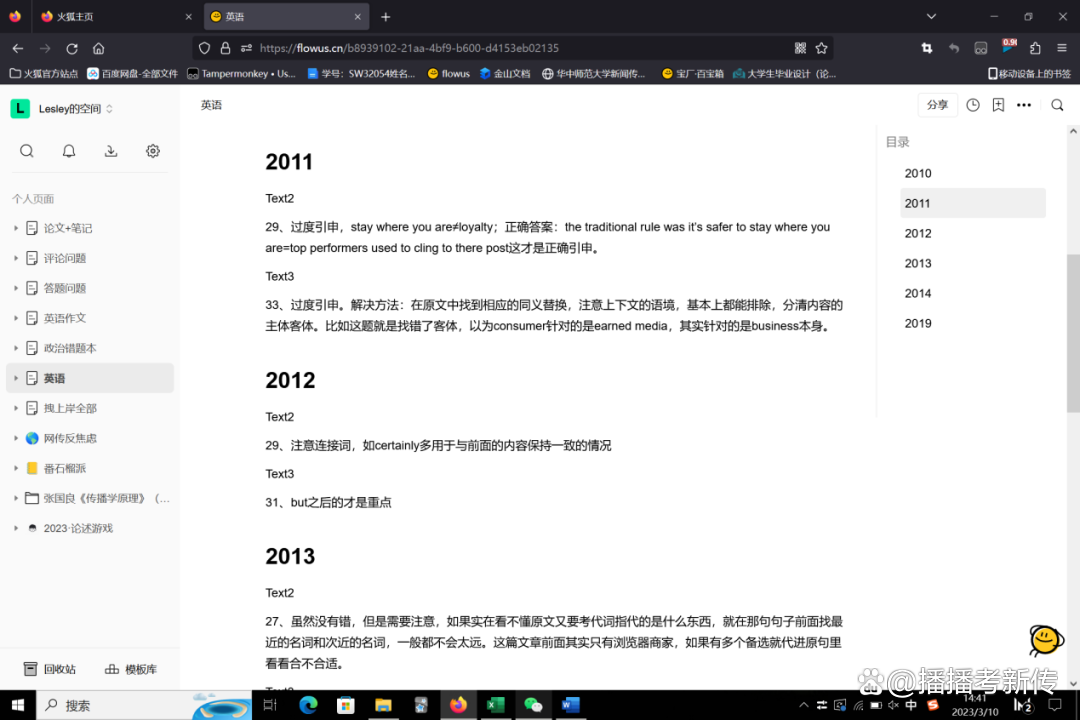Go to the Firefox home page
1080x720 pixels.
click(98, 48)
